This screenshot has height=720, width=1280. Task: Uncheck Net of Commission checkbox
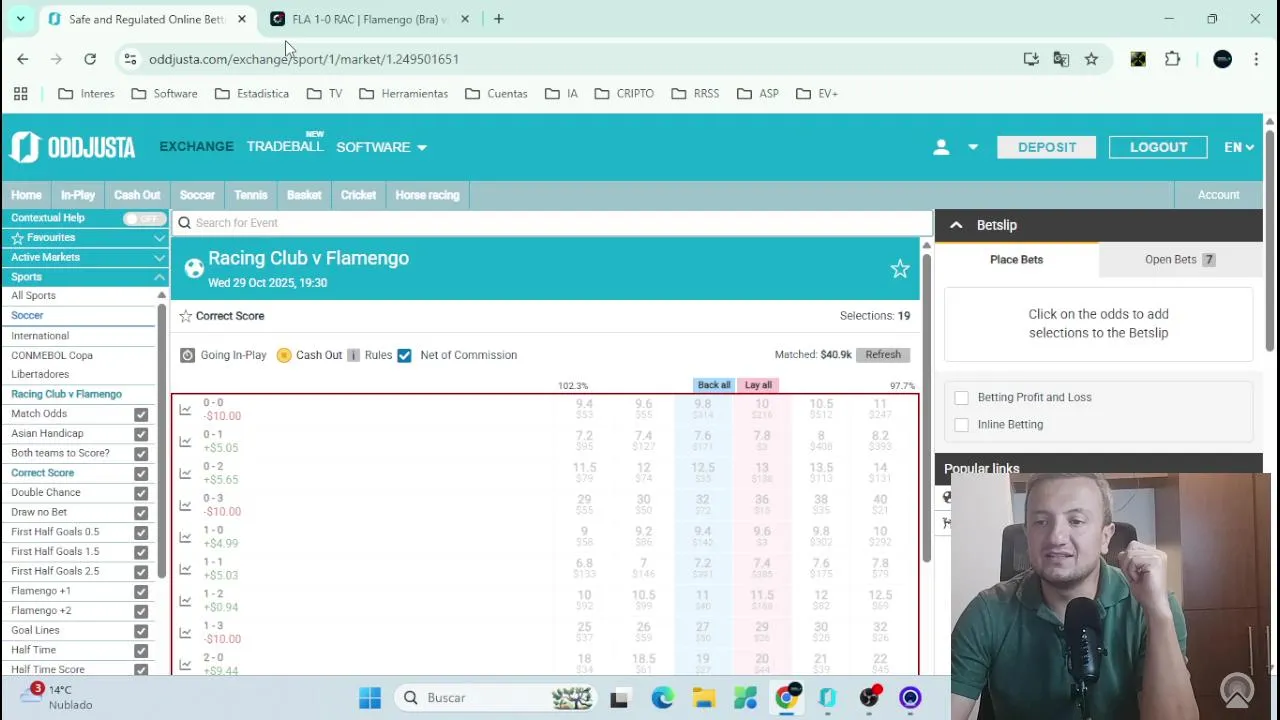click(404, 355)
